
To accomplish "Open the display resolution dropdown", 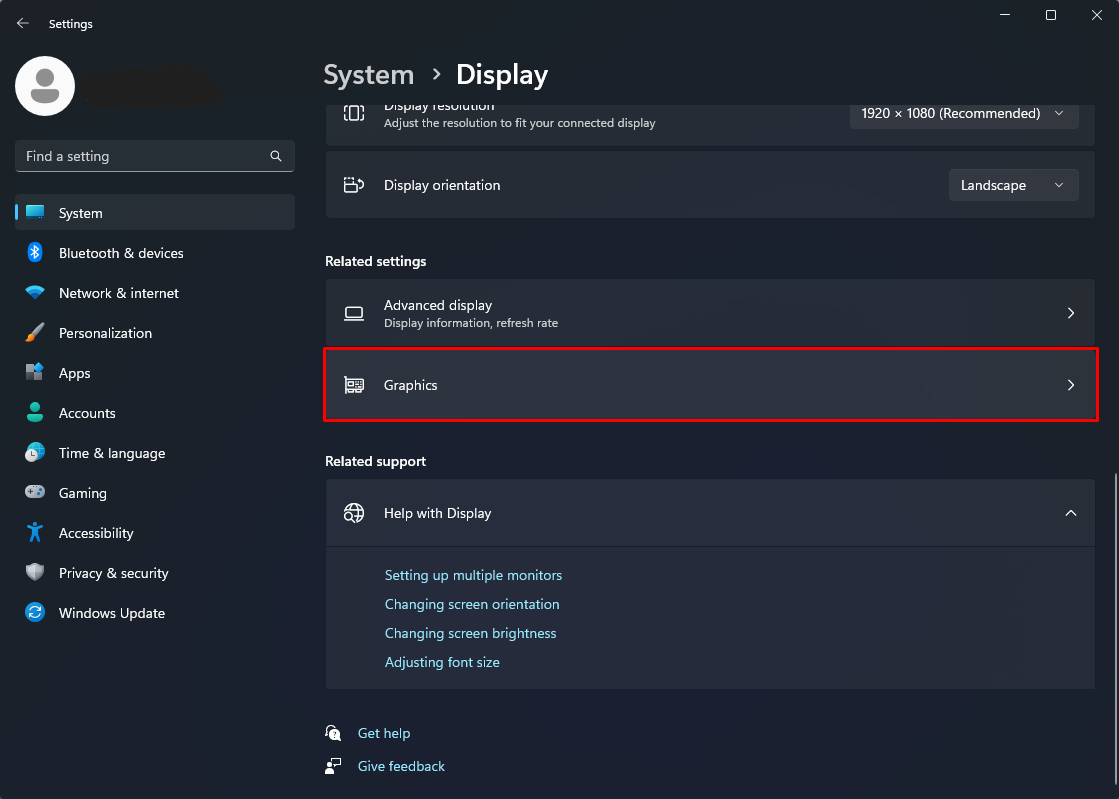I will [963, 114].
